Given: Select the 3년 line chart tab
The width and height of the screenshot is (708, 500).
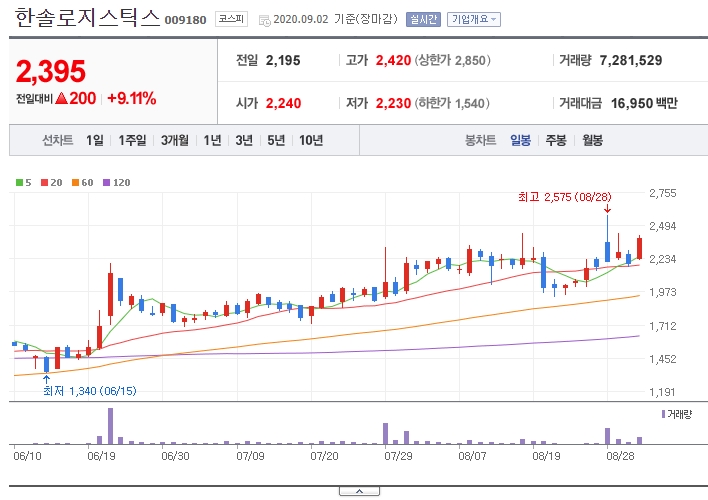Looking at the screenshot, I should tap(244, 140).
